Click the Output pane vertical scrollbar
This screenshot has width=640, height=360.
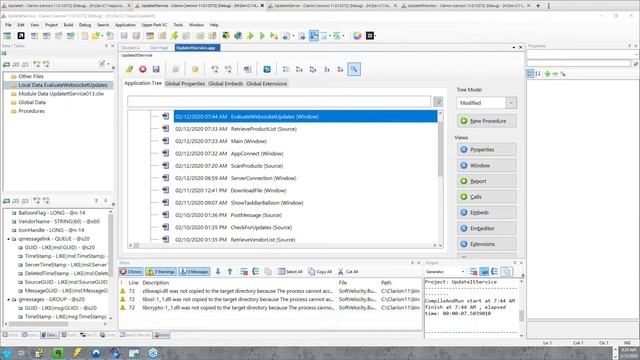(521, 315)
